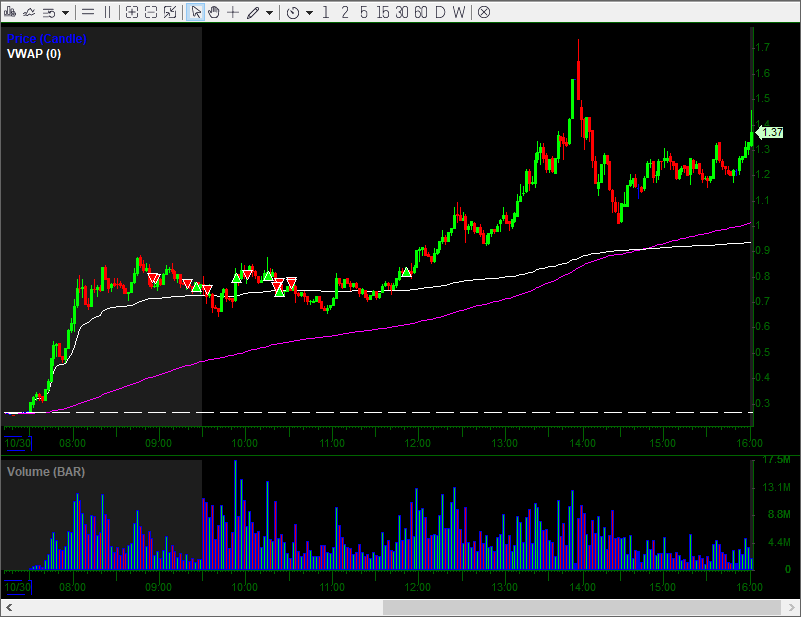Click the green 1.37 price tag
Screen dimensions: 801x617
tap(771, 131)
